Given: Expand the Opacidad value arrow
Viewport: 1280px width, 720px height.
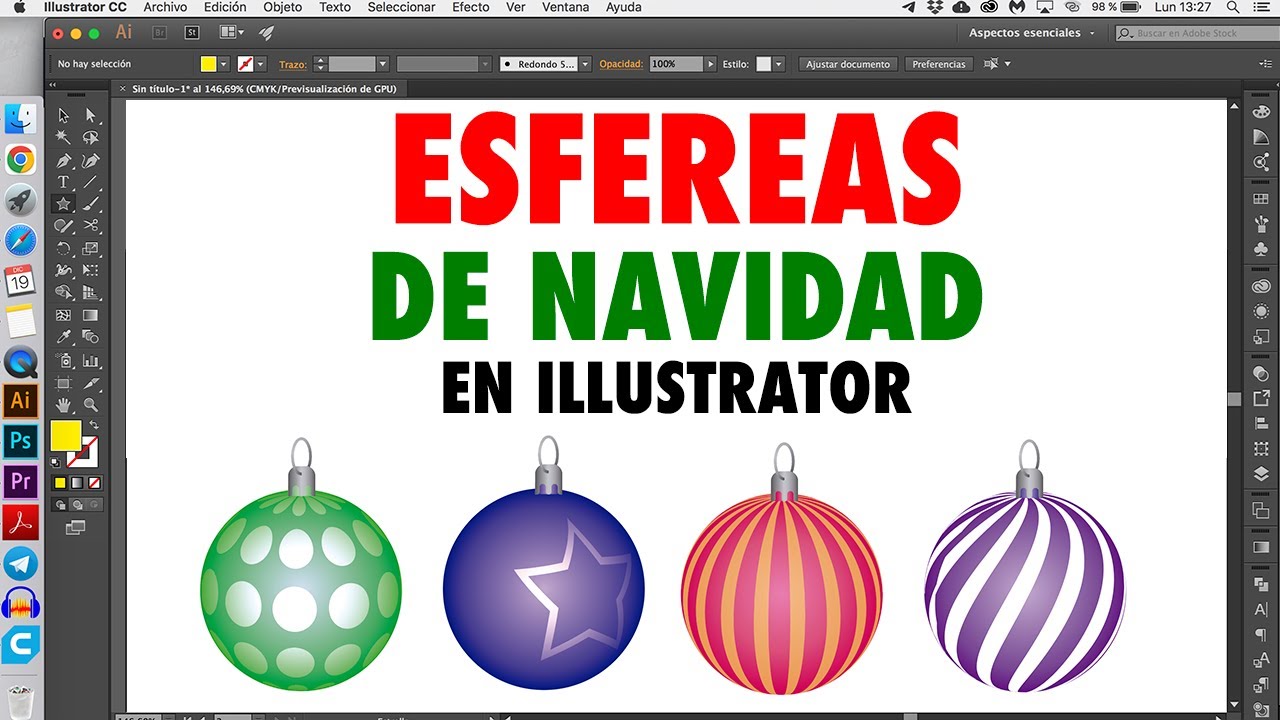Looking at the screenshot, I should (x=710, y=64).
